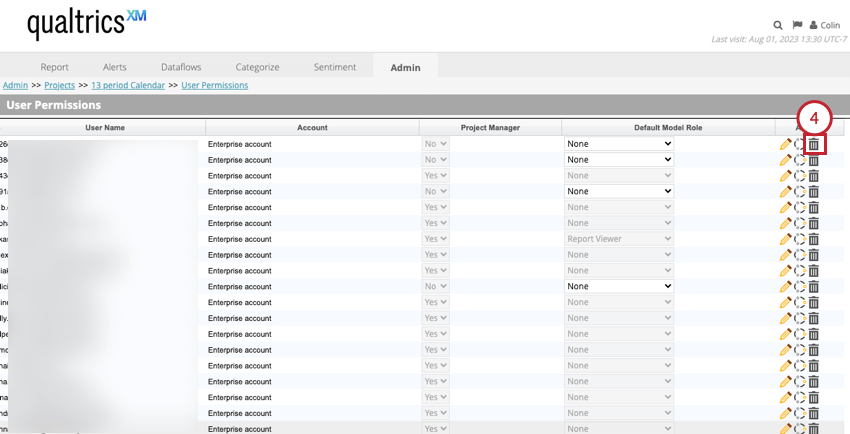Screen dimensions: 850x434
Task: Edit the user in Report Viewer row
Action: point(785,239)
